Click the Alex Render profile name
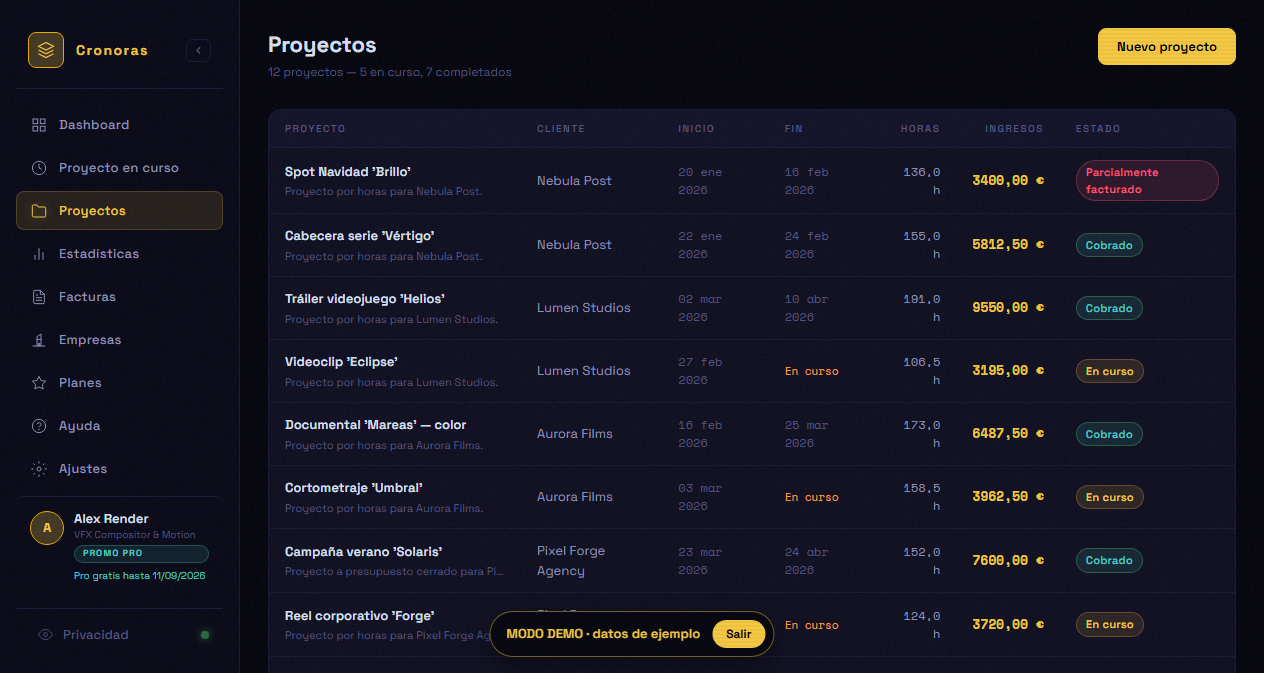The height and width of the screenshot is (673, 1264). tap(111, 519)
